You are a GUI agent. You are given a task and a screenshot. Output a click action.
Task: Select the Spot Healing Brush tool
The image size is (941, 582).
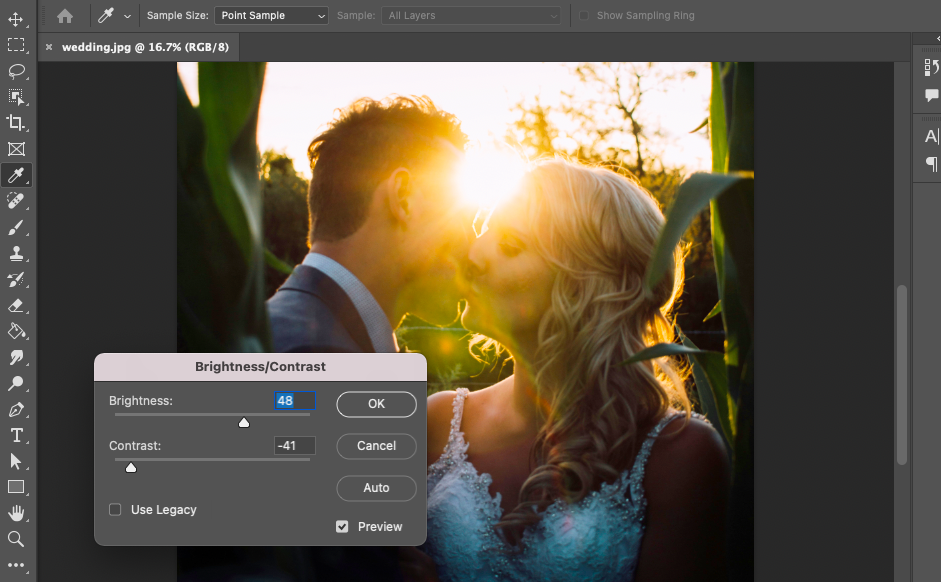pos(16,201)
